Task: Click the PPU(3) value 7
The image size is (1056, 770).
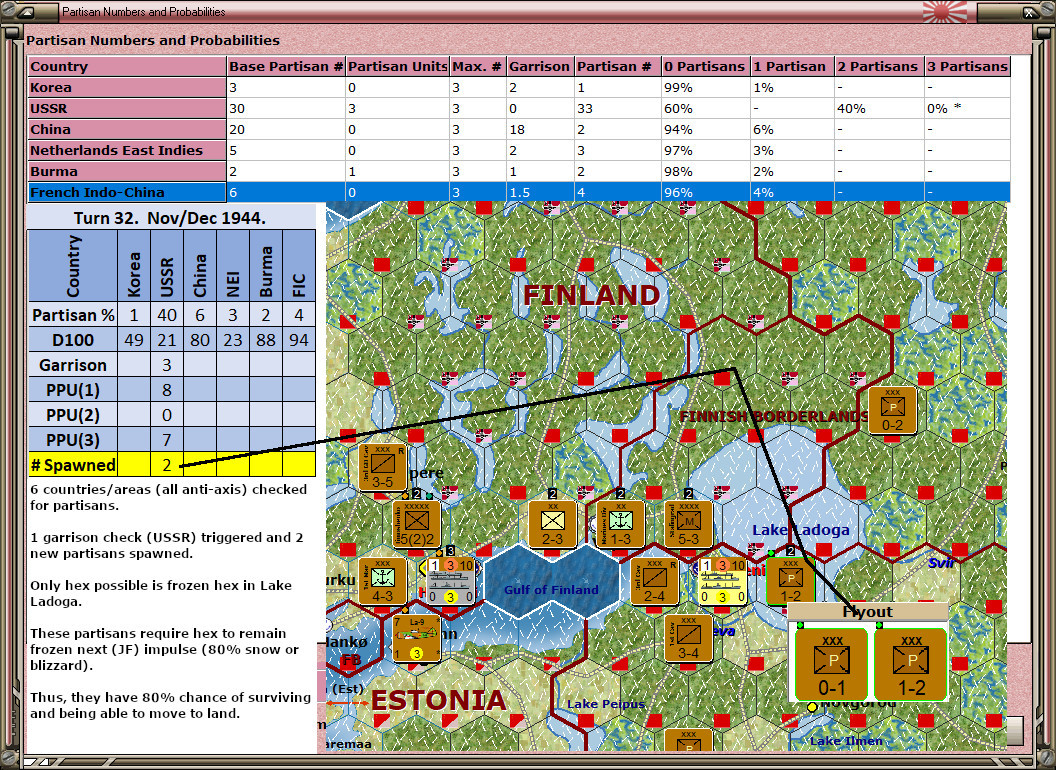Action: (x=166, y=440)
